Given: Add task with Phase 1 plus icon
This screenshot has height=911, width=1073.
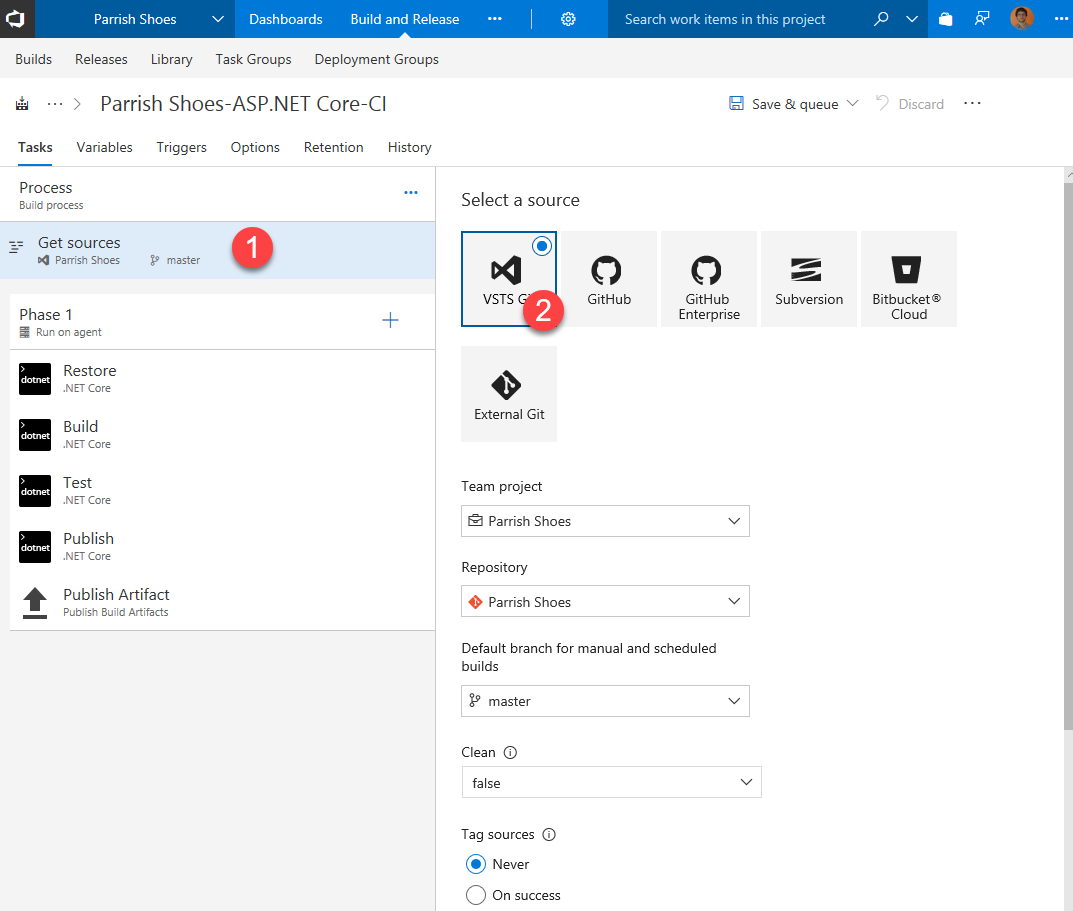Looking at the screenshot, I should coord(390,320).
